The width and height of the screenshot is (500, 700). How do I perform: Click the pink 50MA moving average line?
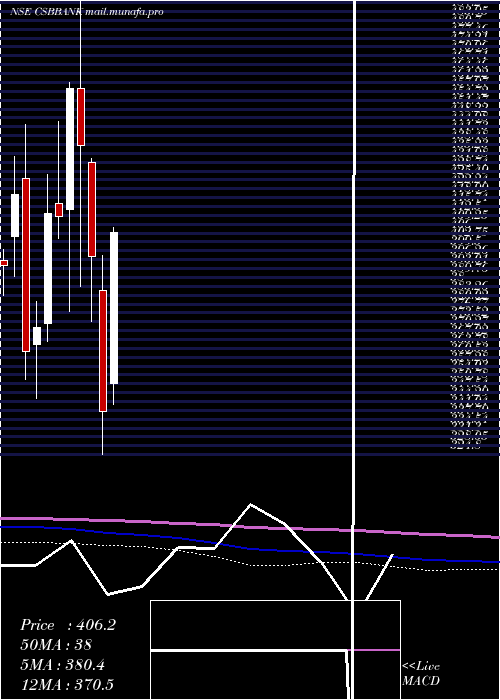click(x=250, y=527)
